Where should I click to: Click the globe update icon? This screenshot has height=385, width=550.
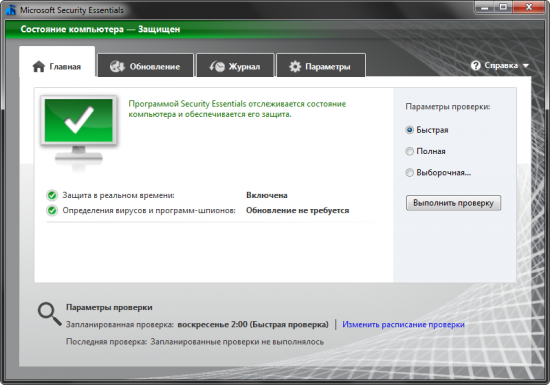(x=117, y=66)
